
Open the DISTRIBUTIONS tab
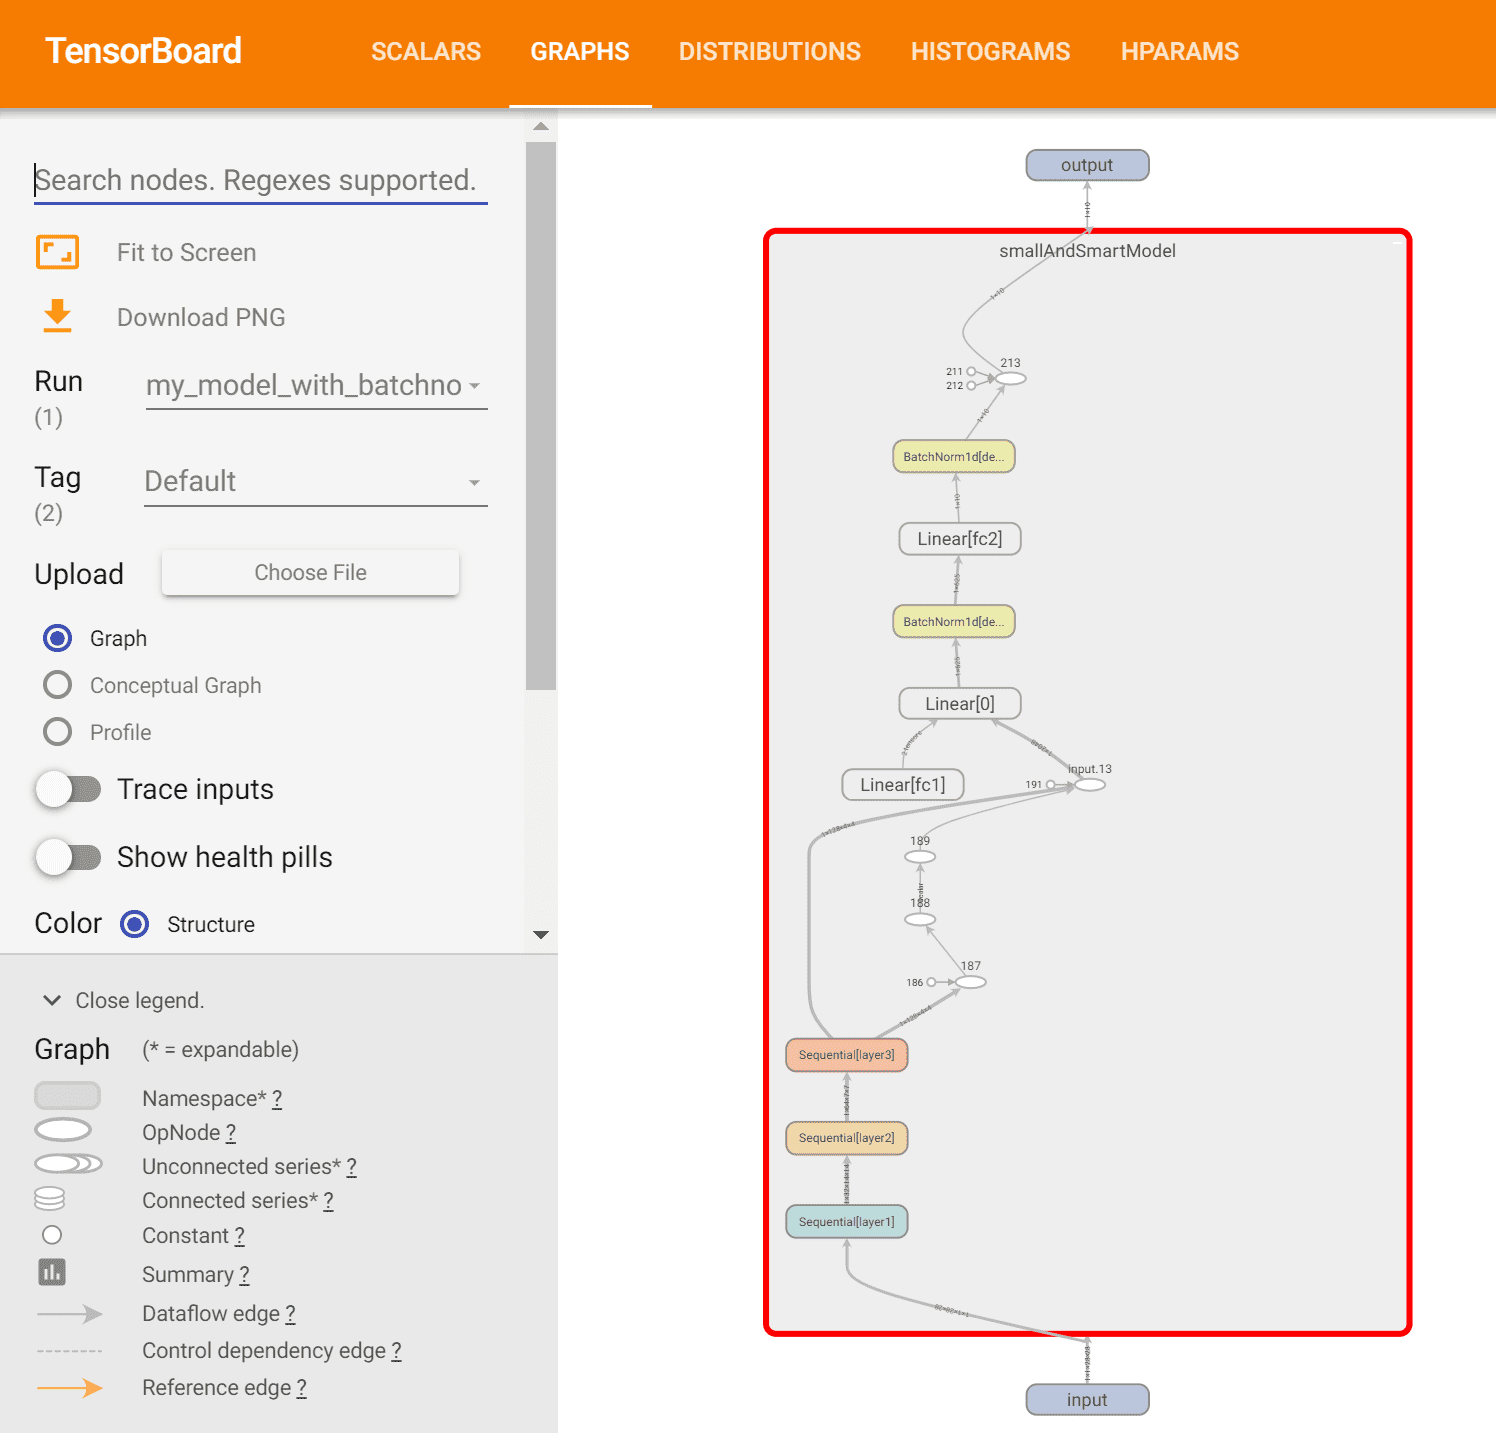coord(770,52)
